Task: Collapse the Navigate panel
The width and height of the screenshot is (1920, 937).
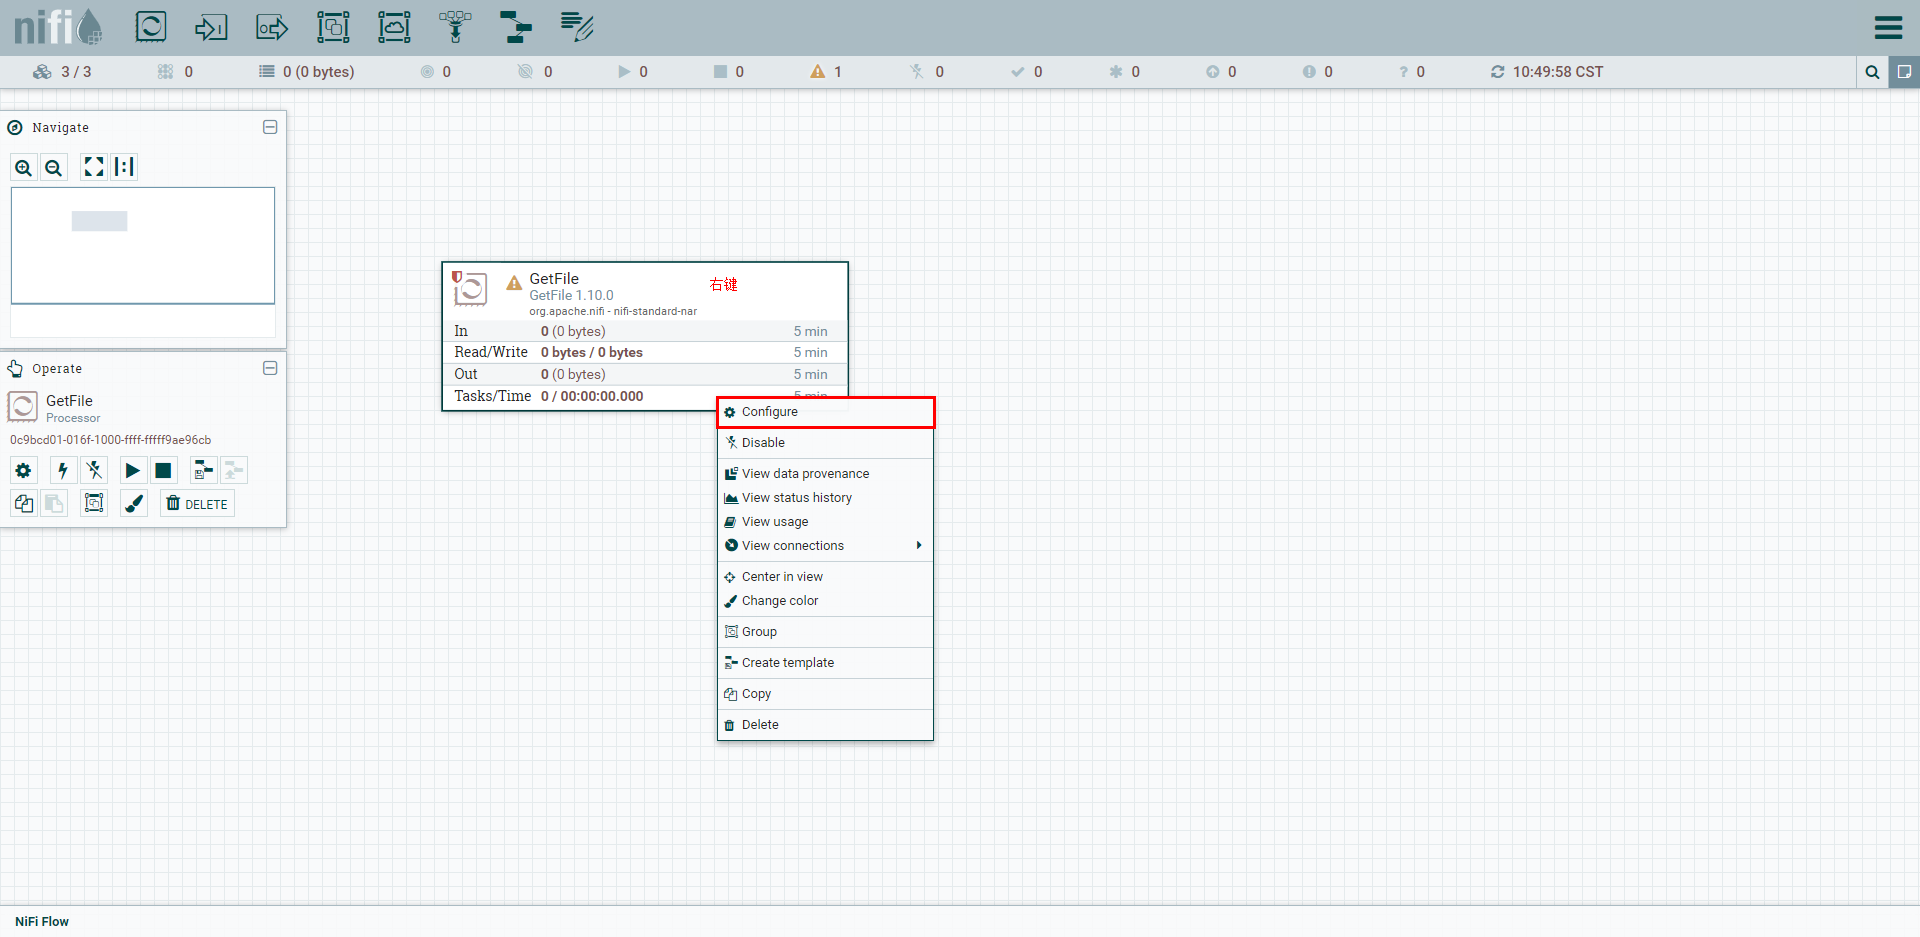Action: pyautogui.click(x=270, y=127)
